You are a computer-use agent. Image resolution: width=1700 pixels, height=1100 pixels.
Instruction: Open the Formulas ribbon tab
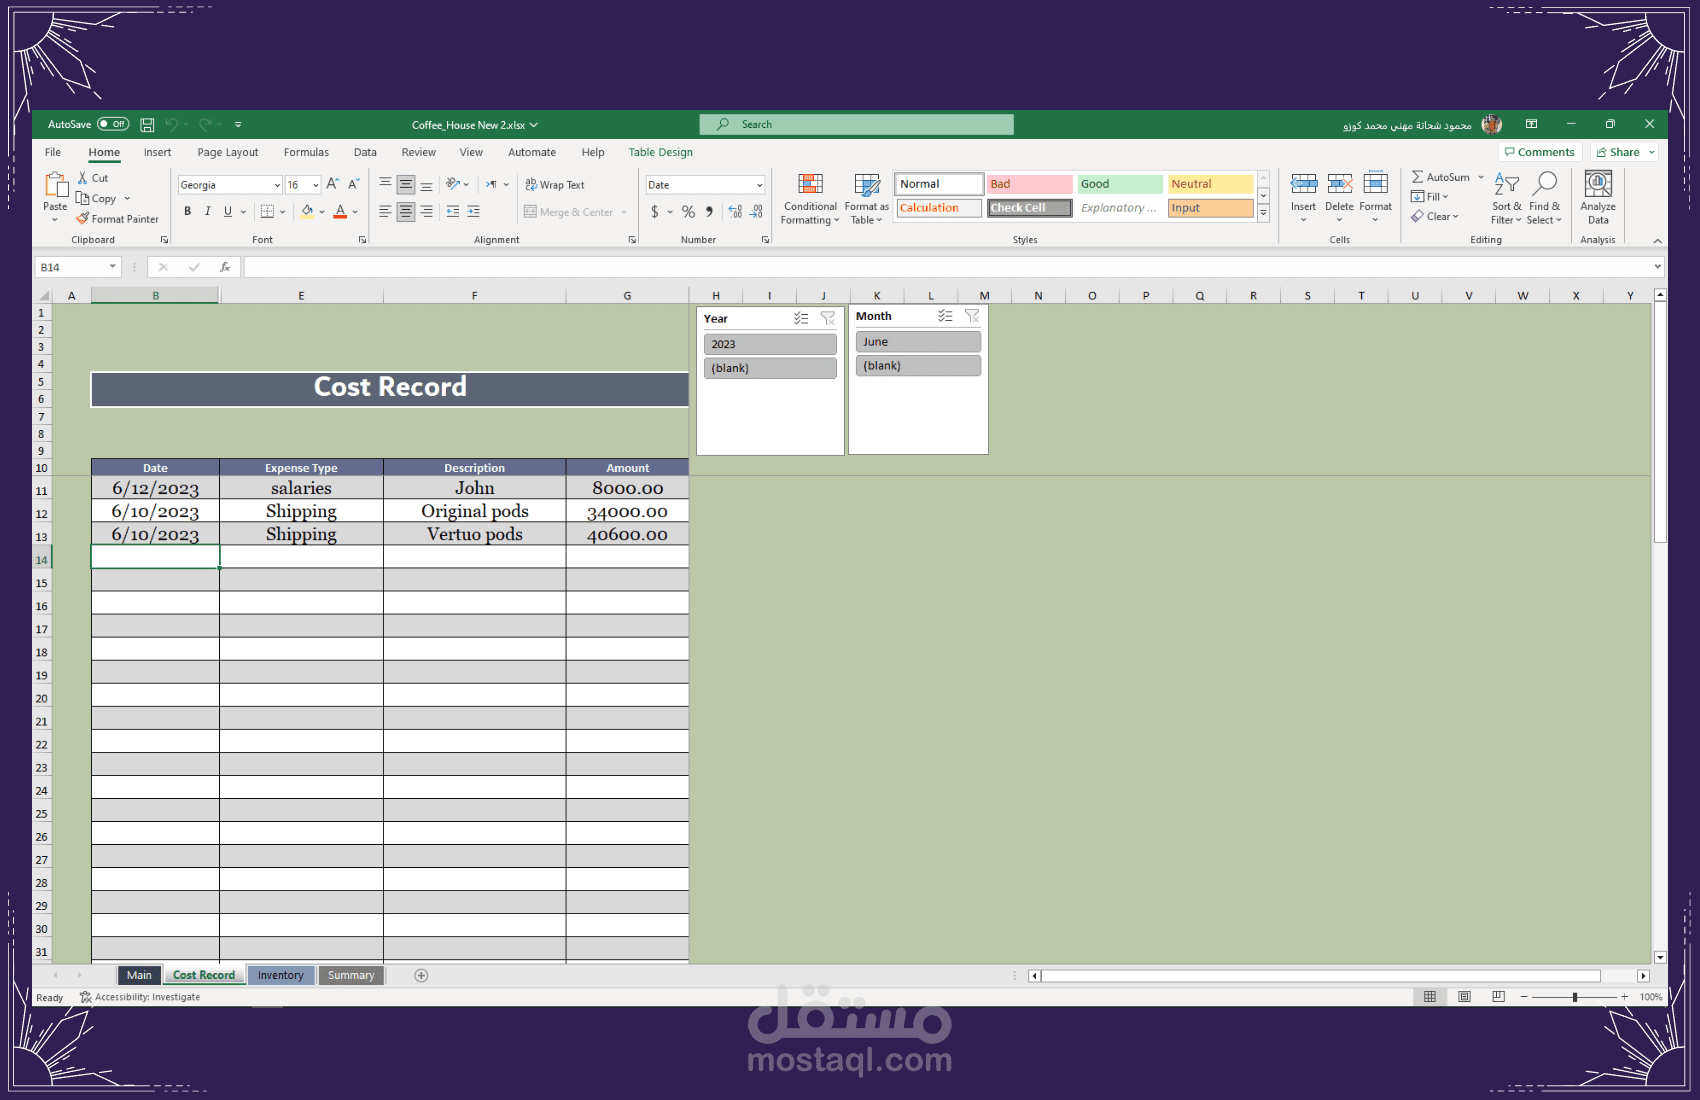coord(306,152)
